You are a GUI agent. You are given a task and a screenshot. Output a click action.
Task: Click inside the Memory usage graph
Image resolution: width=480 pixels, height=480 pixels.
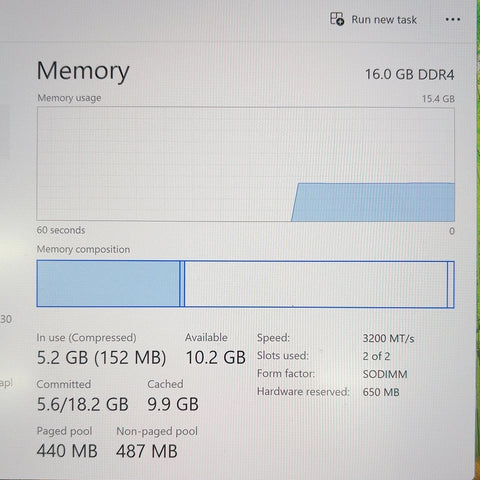point(246,164)
